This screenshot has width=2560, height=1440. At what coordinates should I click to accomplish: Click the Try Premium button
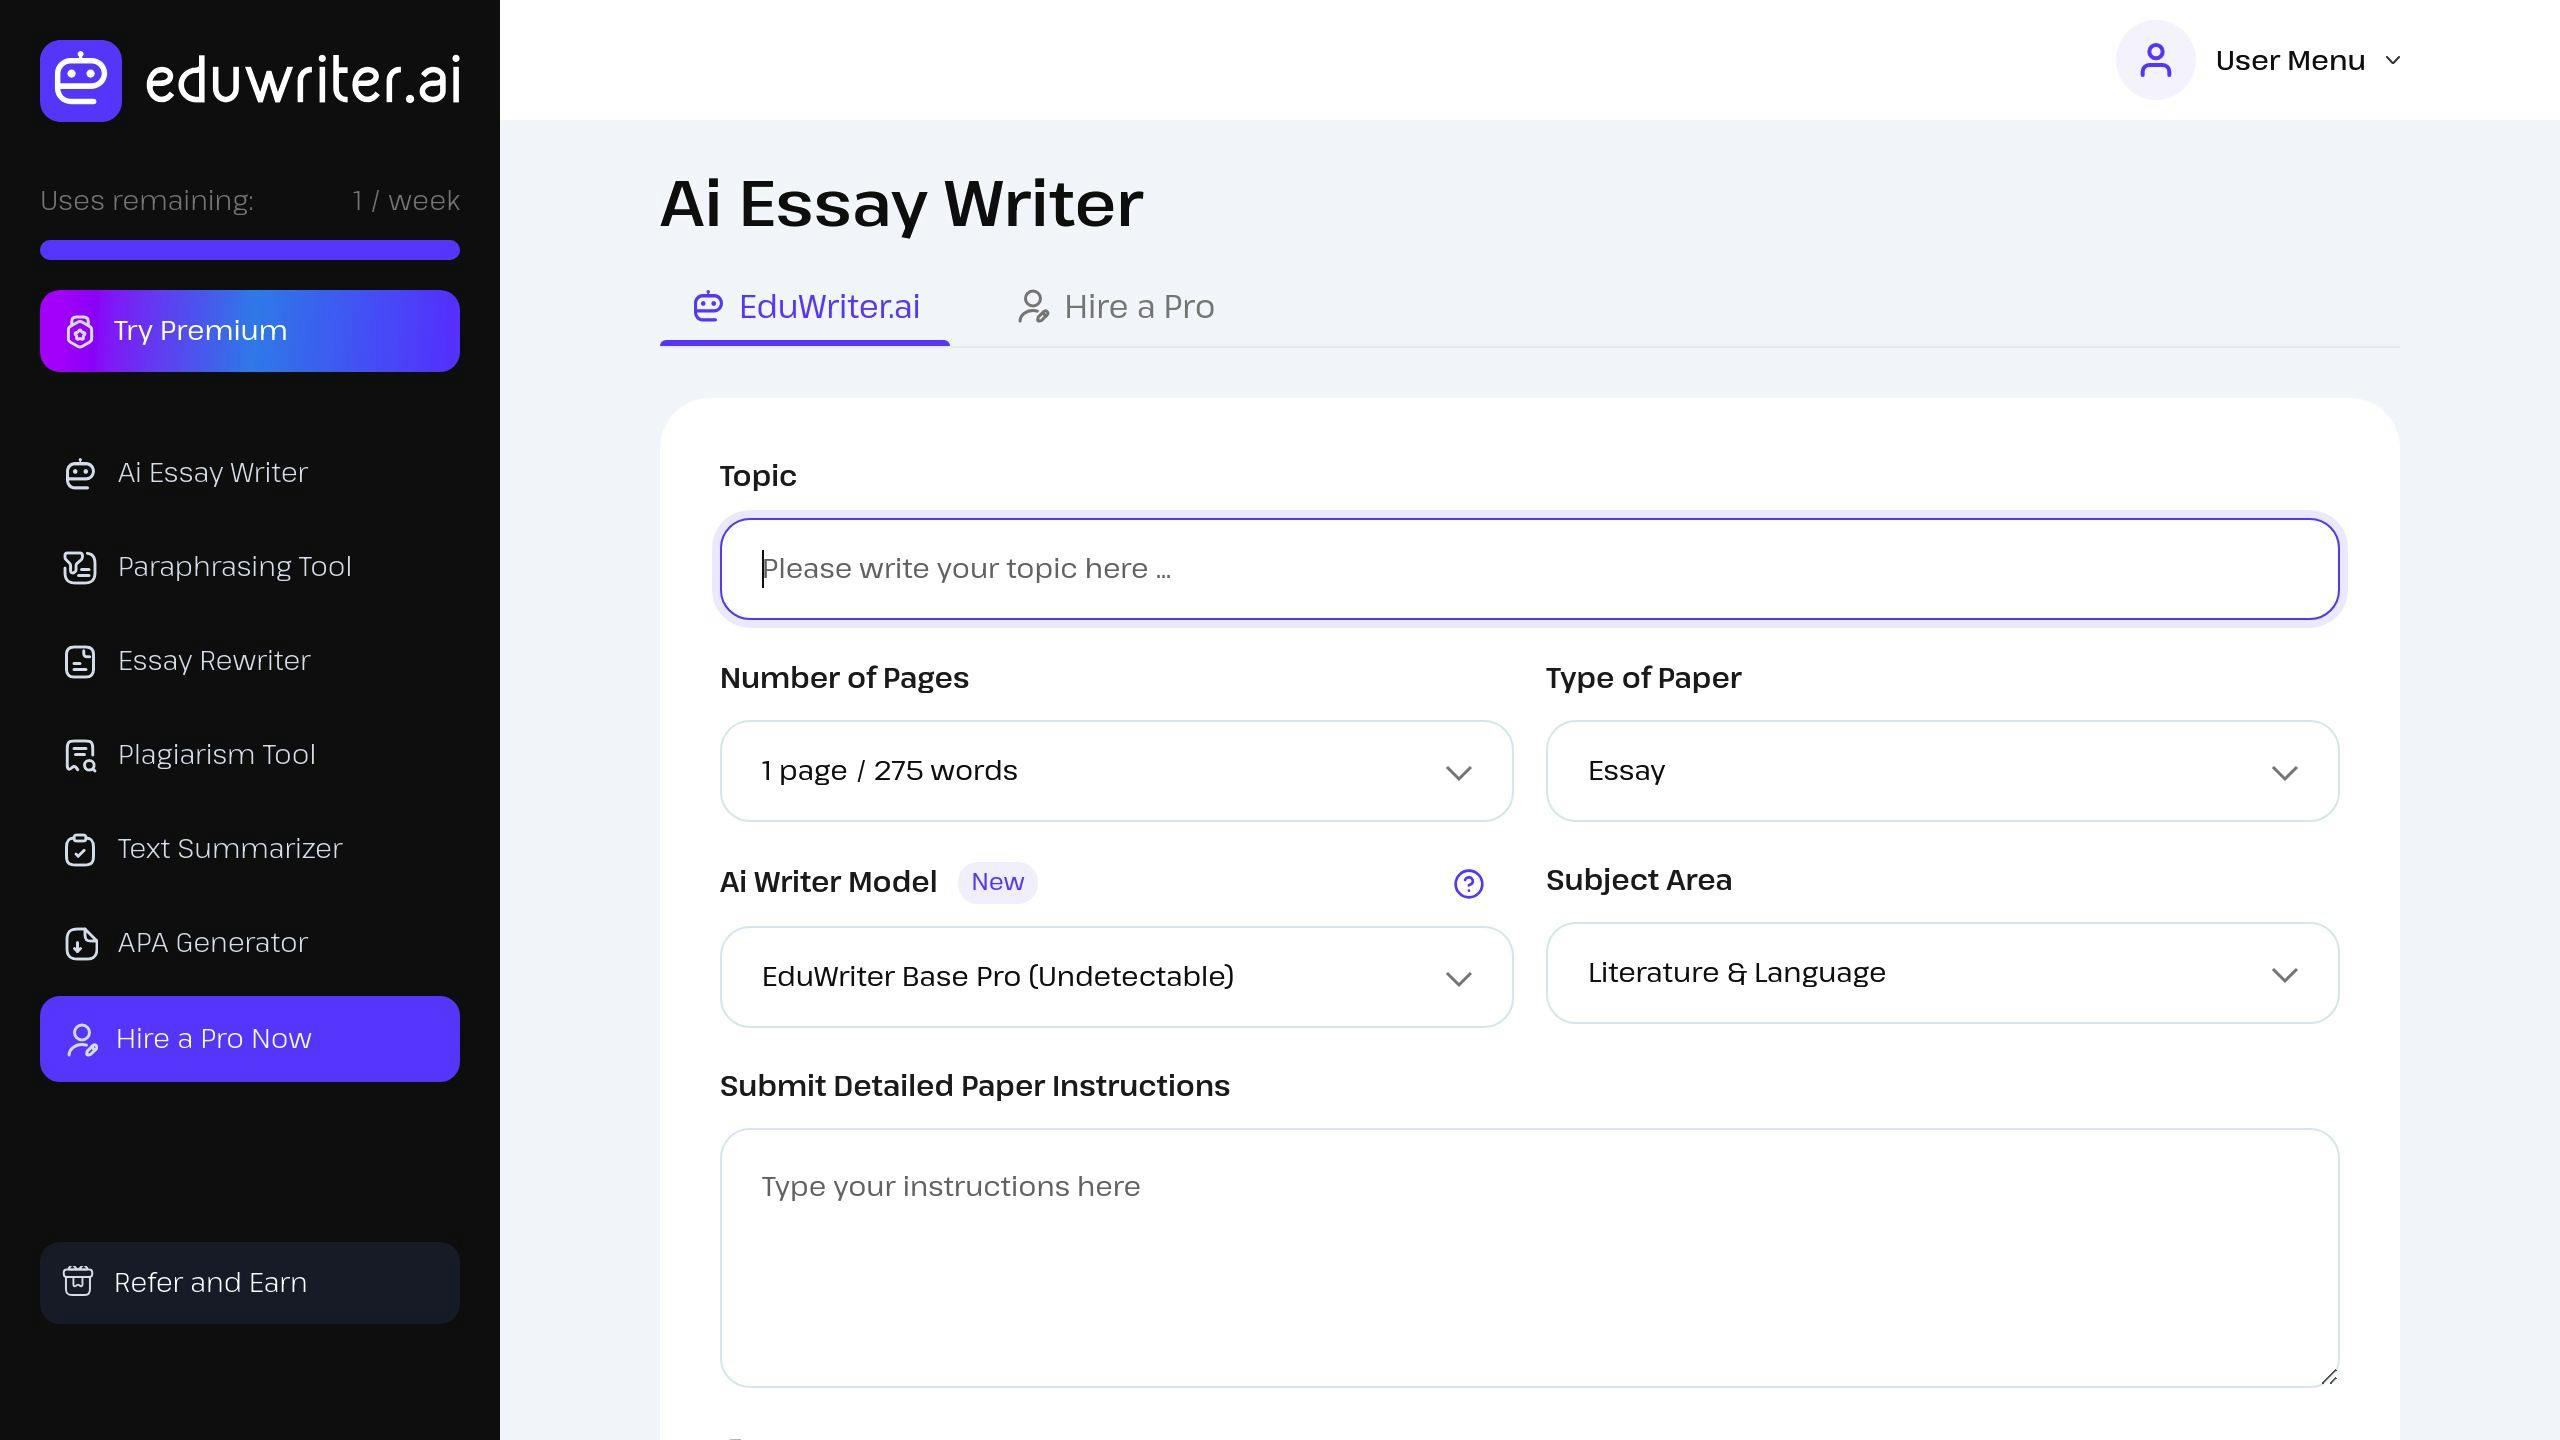pyautogui.click(x=250, y=331)
